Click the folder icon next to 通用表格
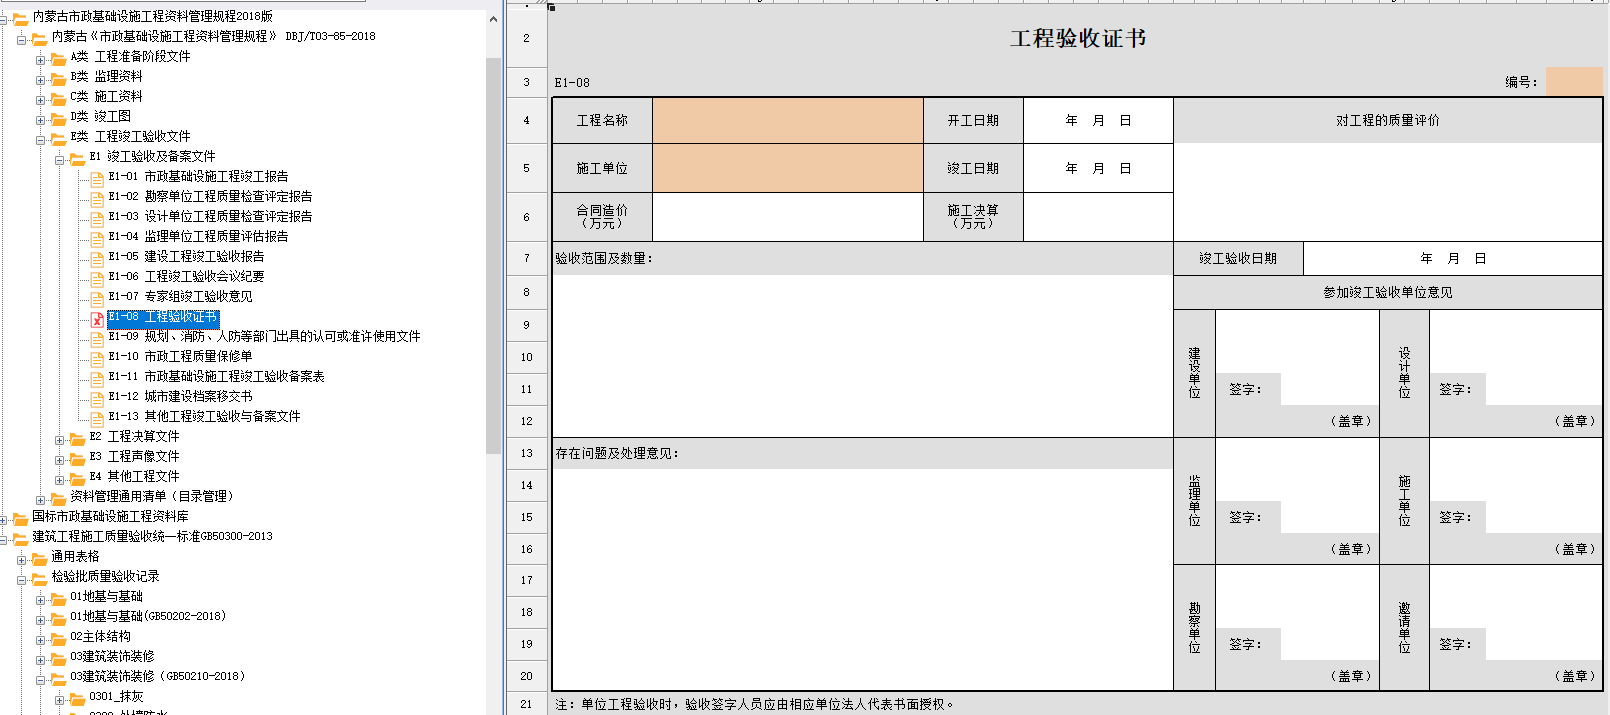This screenshot has height=715, width=1610. 39,559
